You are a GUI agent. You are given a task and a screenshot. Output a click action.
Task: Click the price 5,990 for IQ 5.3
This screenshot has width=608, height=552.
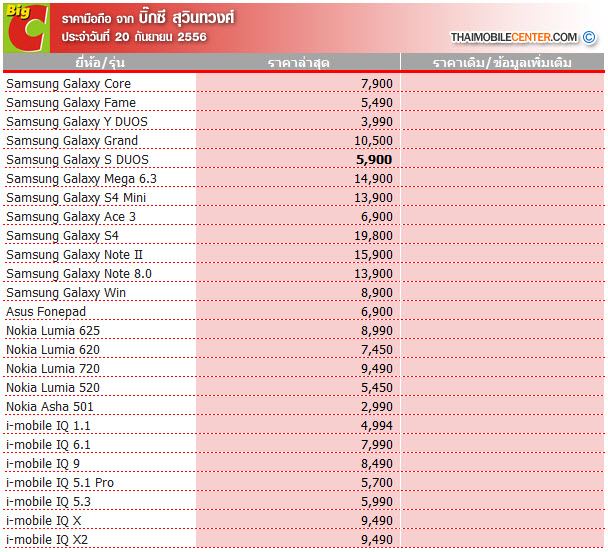tap(377, 502)
